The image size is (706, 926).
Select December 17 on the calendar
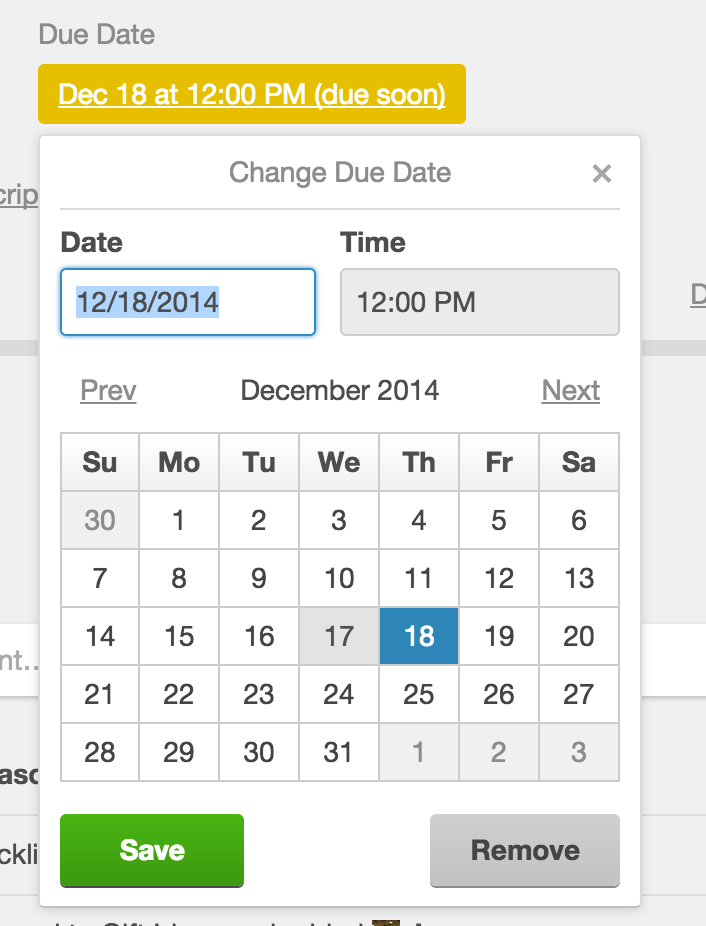(x=338, y=636)
